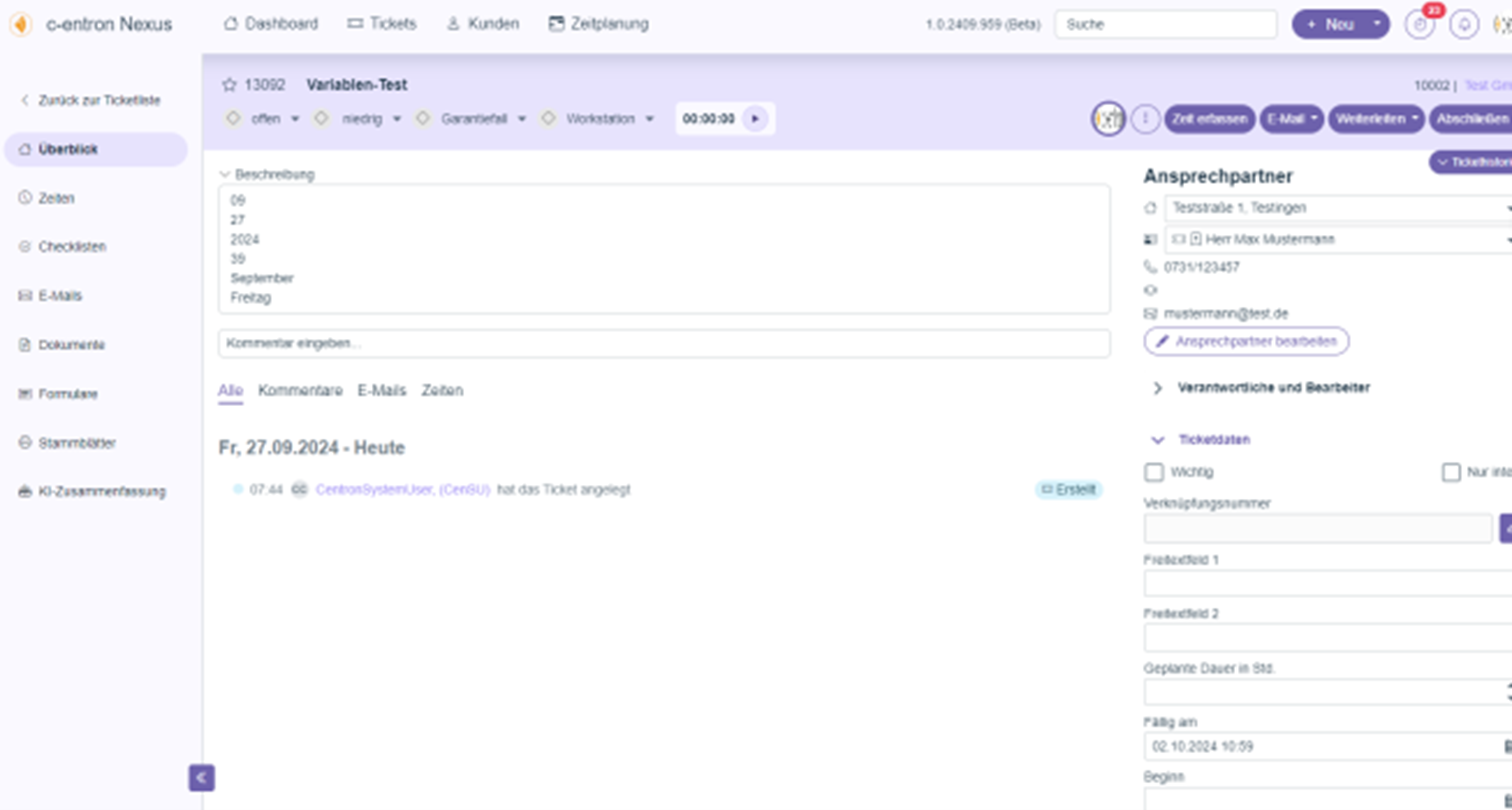Start the ticket timer play button

(755, 119)
